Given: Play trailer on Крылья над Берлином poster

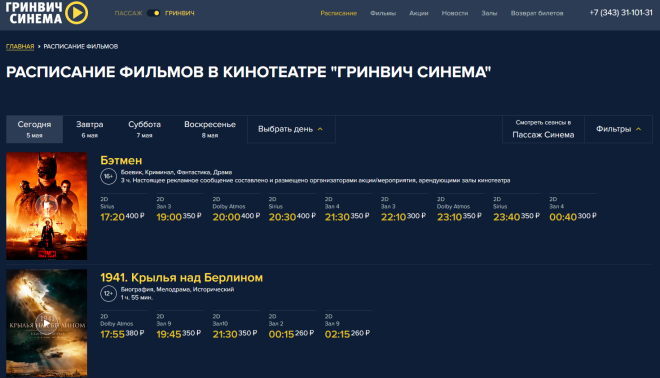Looking at the screenshot, I should click(x=46, y=323).
